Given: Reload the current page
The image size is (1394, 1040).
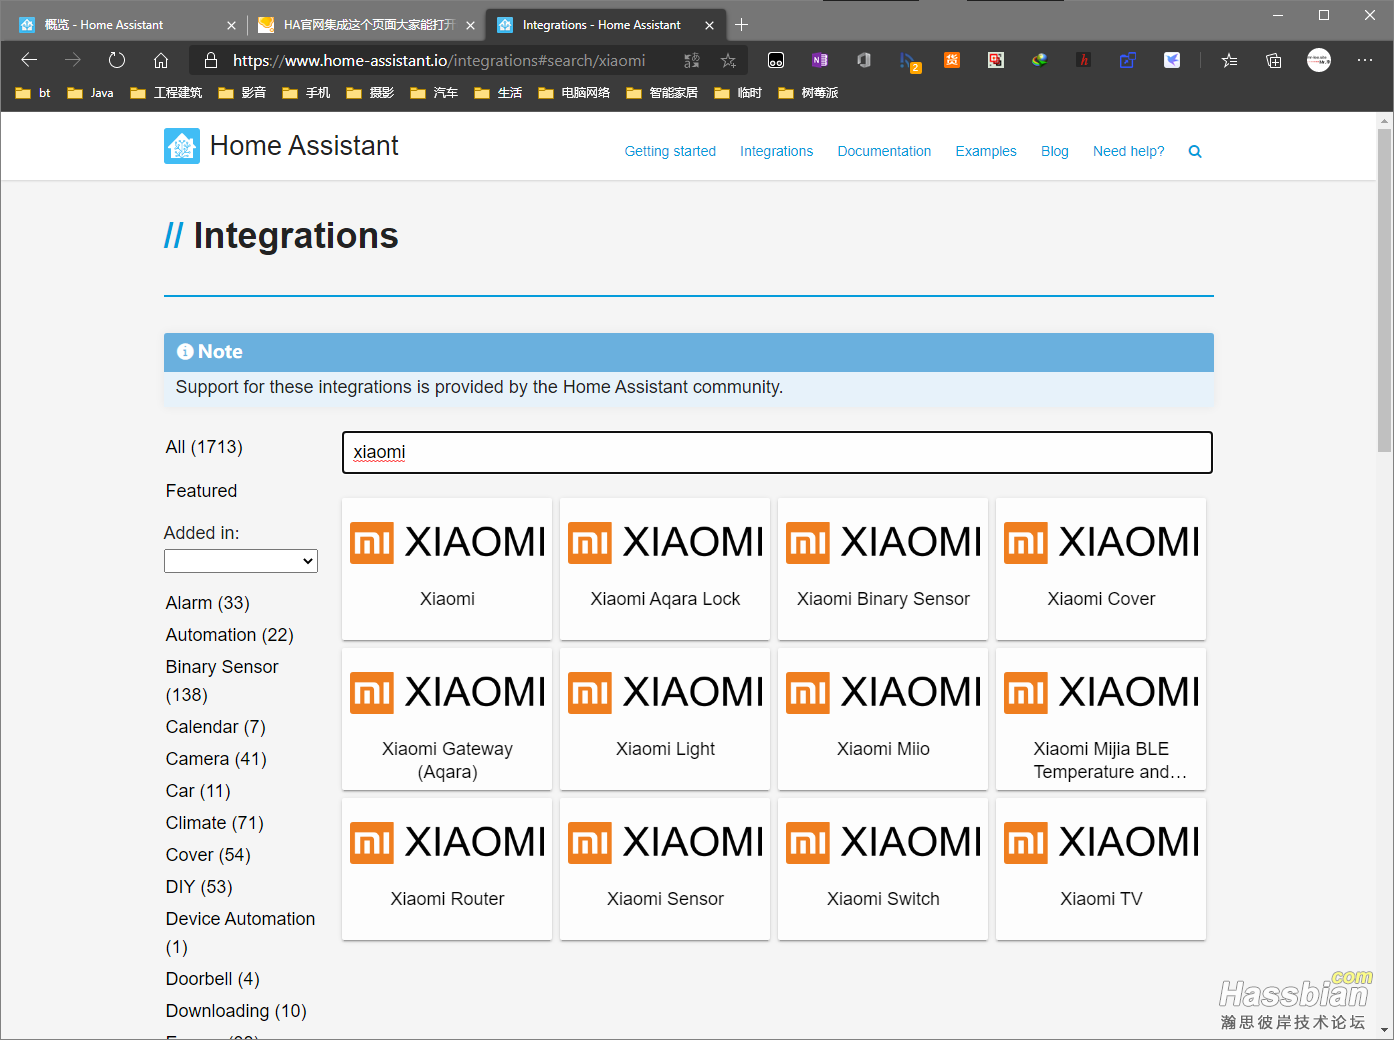Looking at the screenshot, I should pos(117,60).
